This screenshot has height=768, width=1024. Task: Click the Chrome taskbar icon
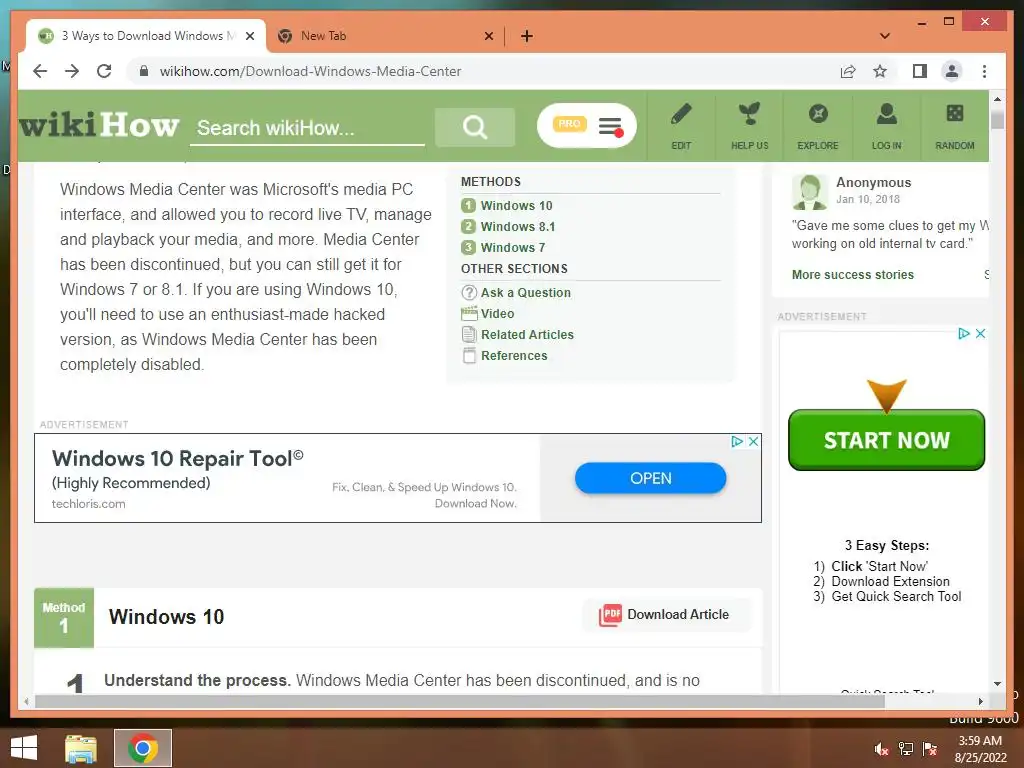[x=143, y=748]
